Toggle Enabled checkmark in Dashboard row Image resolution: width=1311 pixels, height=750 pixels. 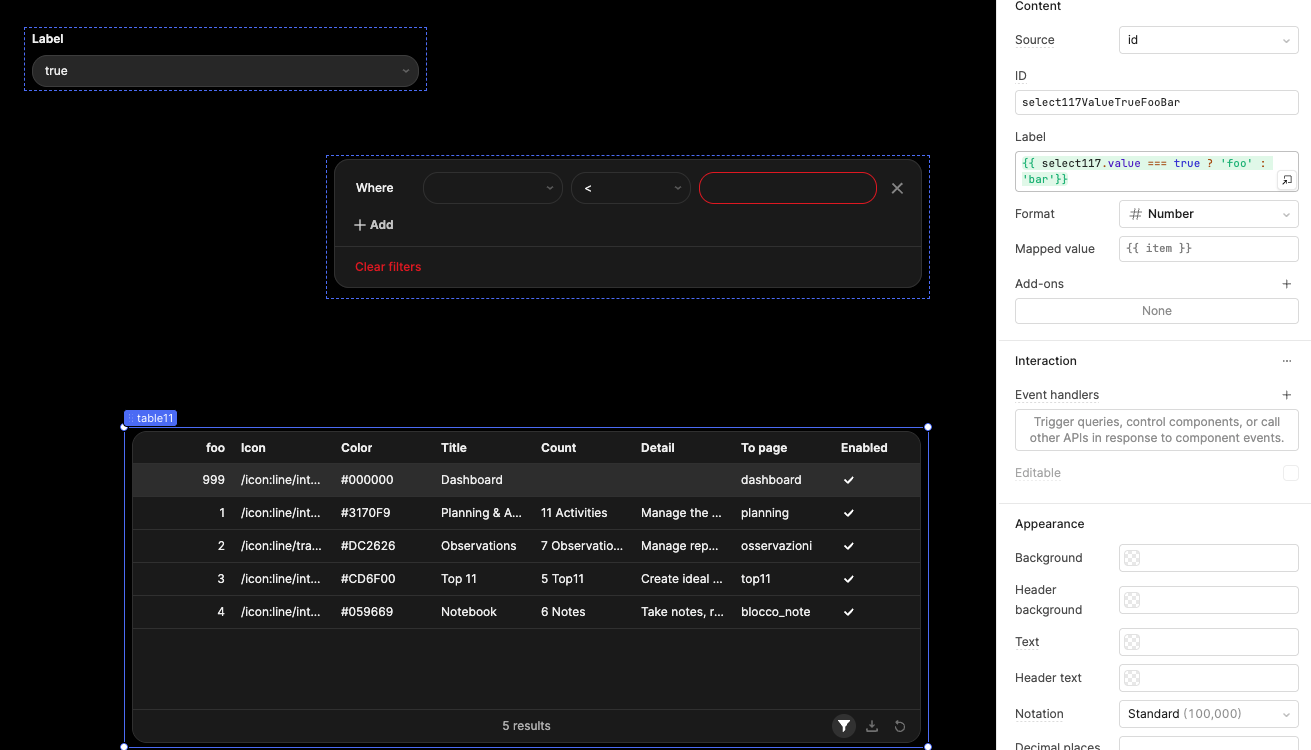pyautogui.click(x=849, y=480)
